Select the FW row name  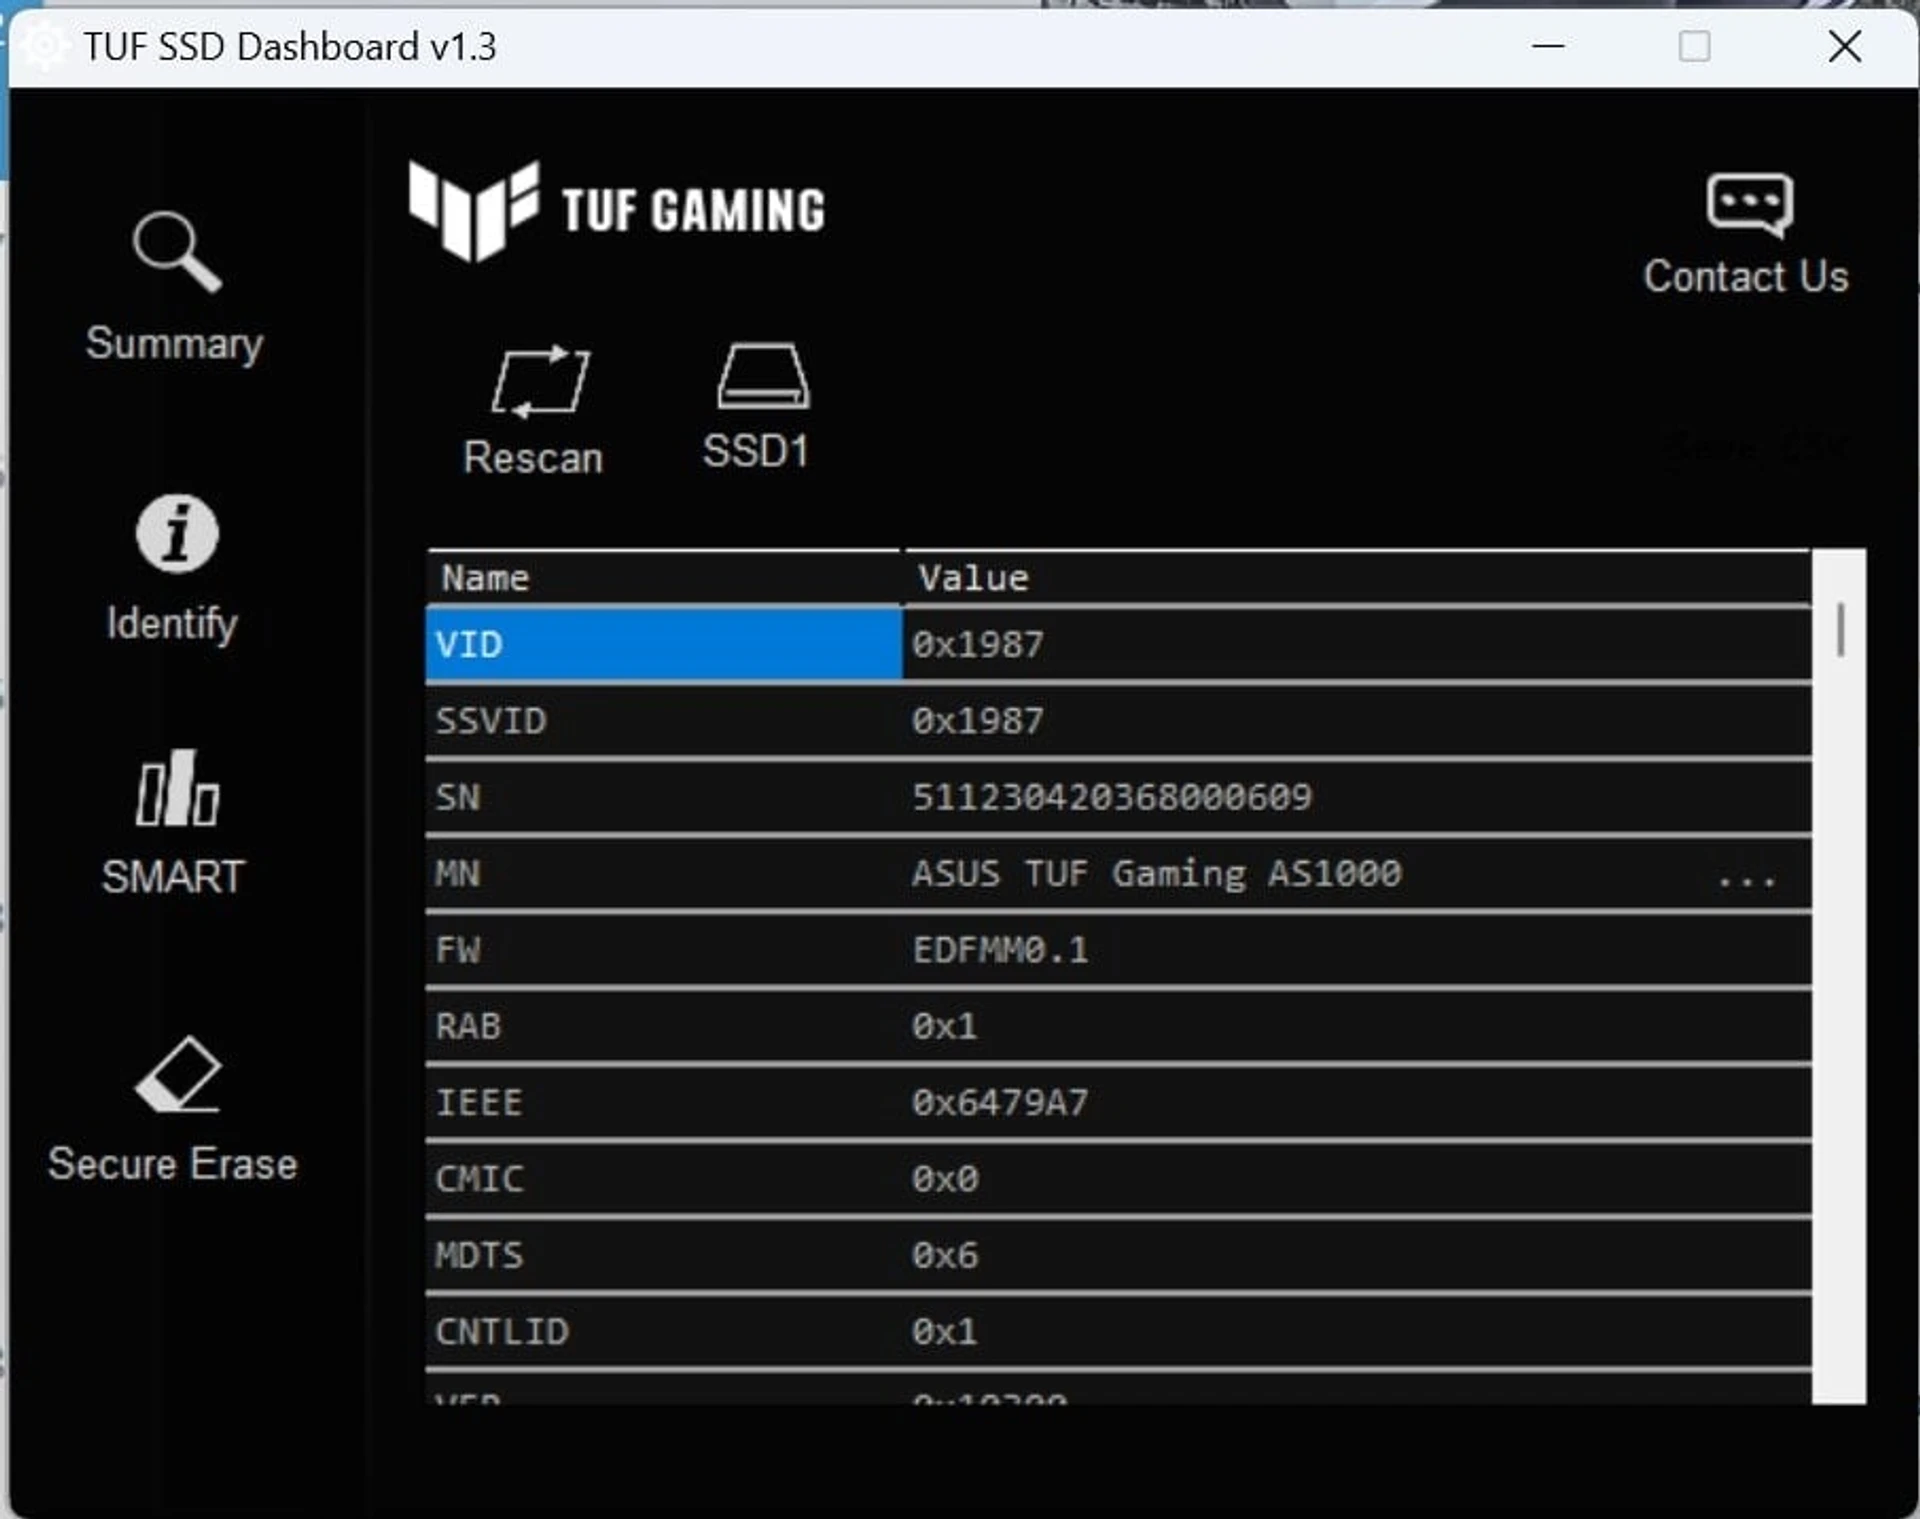pos(457,950)
